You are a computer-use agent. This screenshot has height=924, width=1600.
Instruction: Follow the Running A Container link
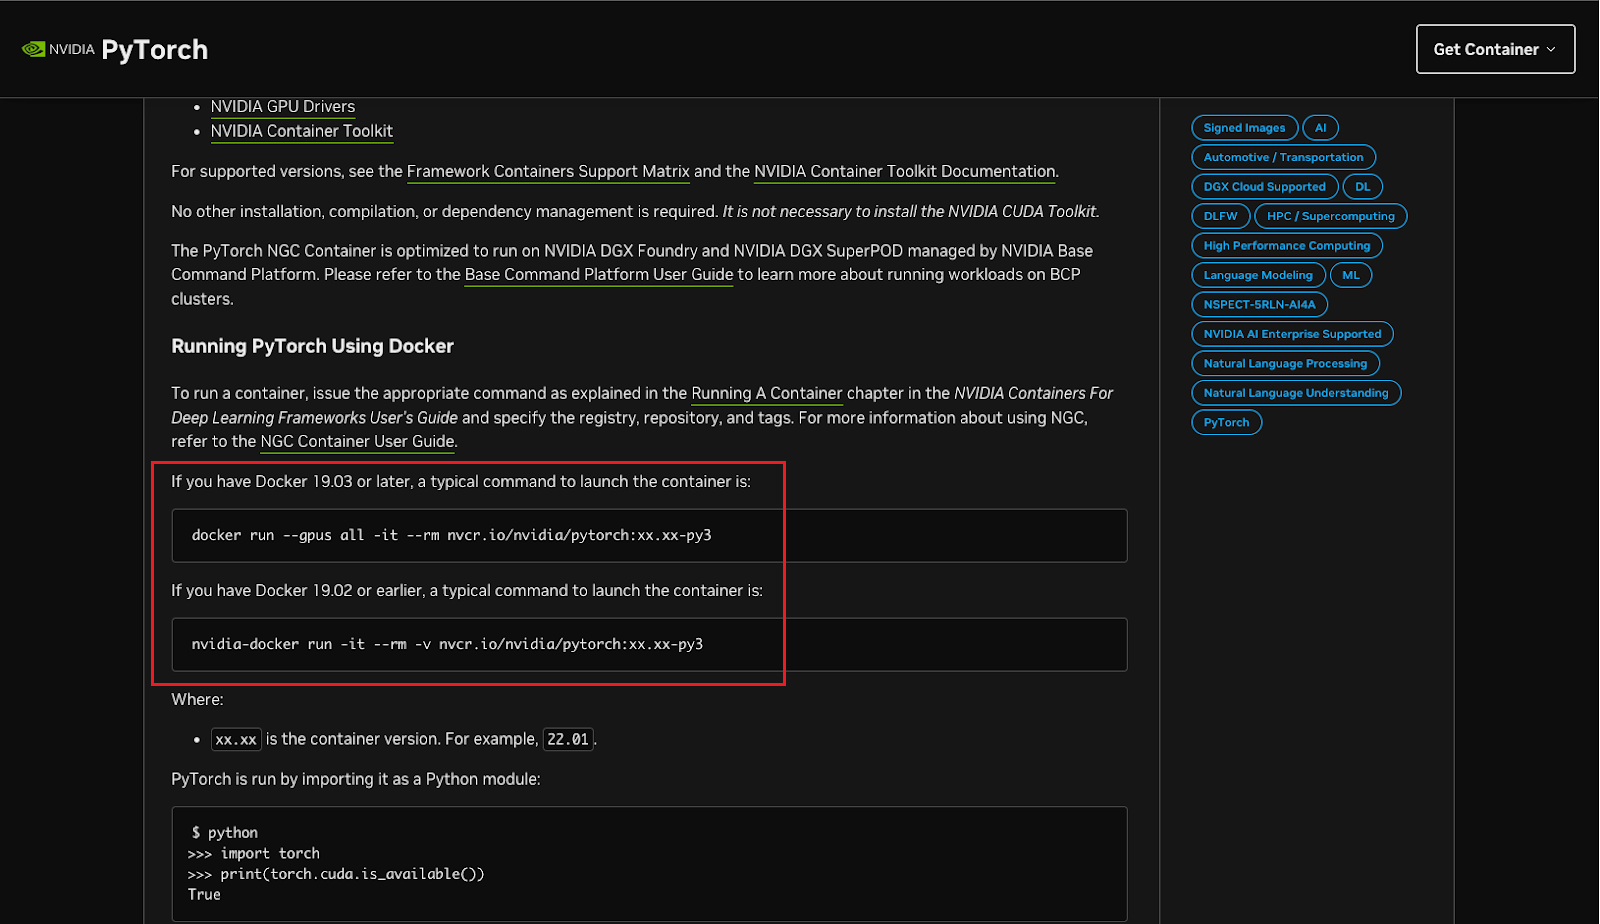tap(767, 393)
